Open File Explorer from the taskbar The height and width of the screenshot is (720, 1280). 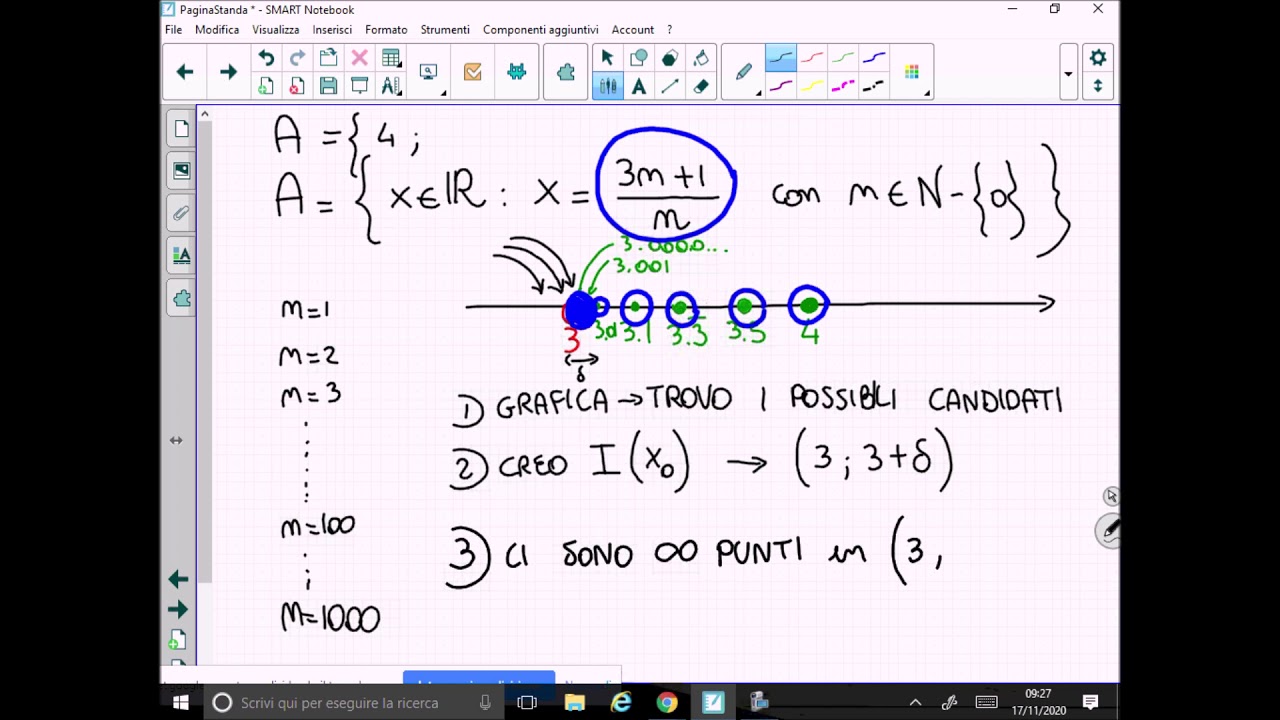pos(574,702)
